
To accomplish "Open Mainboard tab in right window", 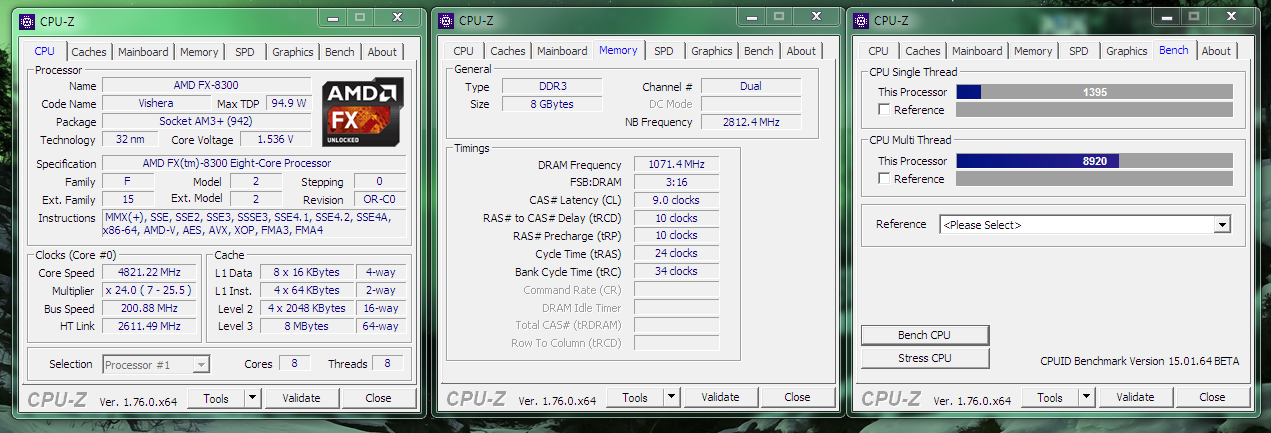I will pos(977,51).
